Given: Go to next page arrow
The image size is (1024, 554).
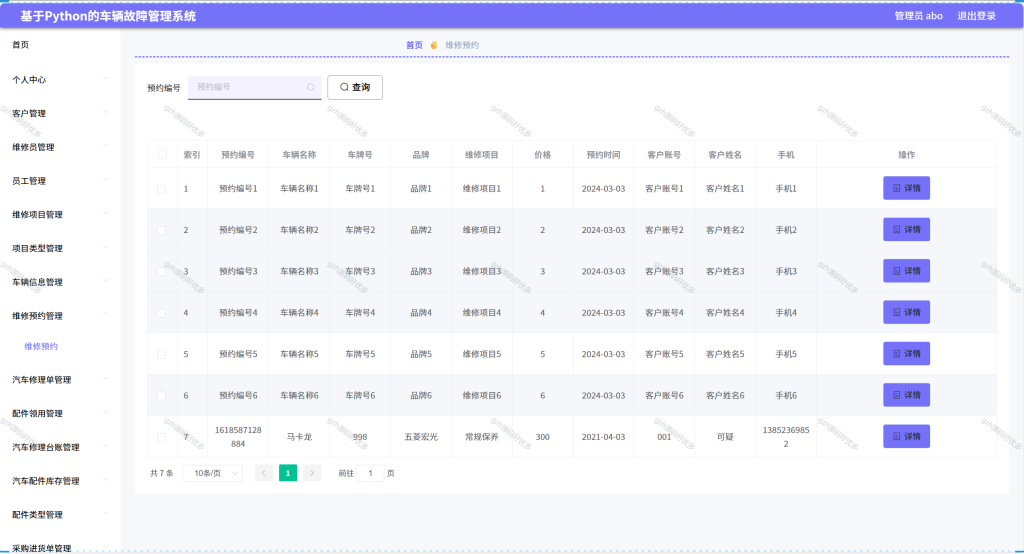Looking at the screenshot, I should pos(312,473).
